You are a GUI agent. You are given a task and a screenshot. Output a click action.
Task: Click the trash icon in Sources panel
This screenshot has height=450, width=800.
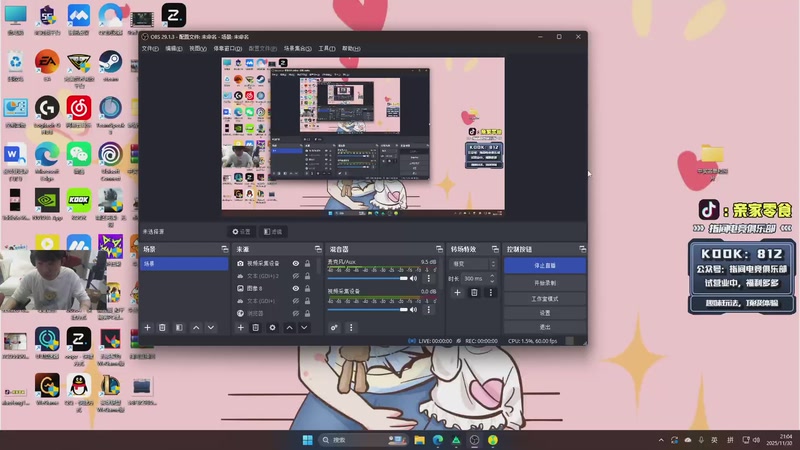point(256,328)
